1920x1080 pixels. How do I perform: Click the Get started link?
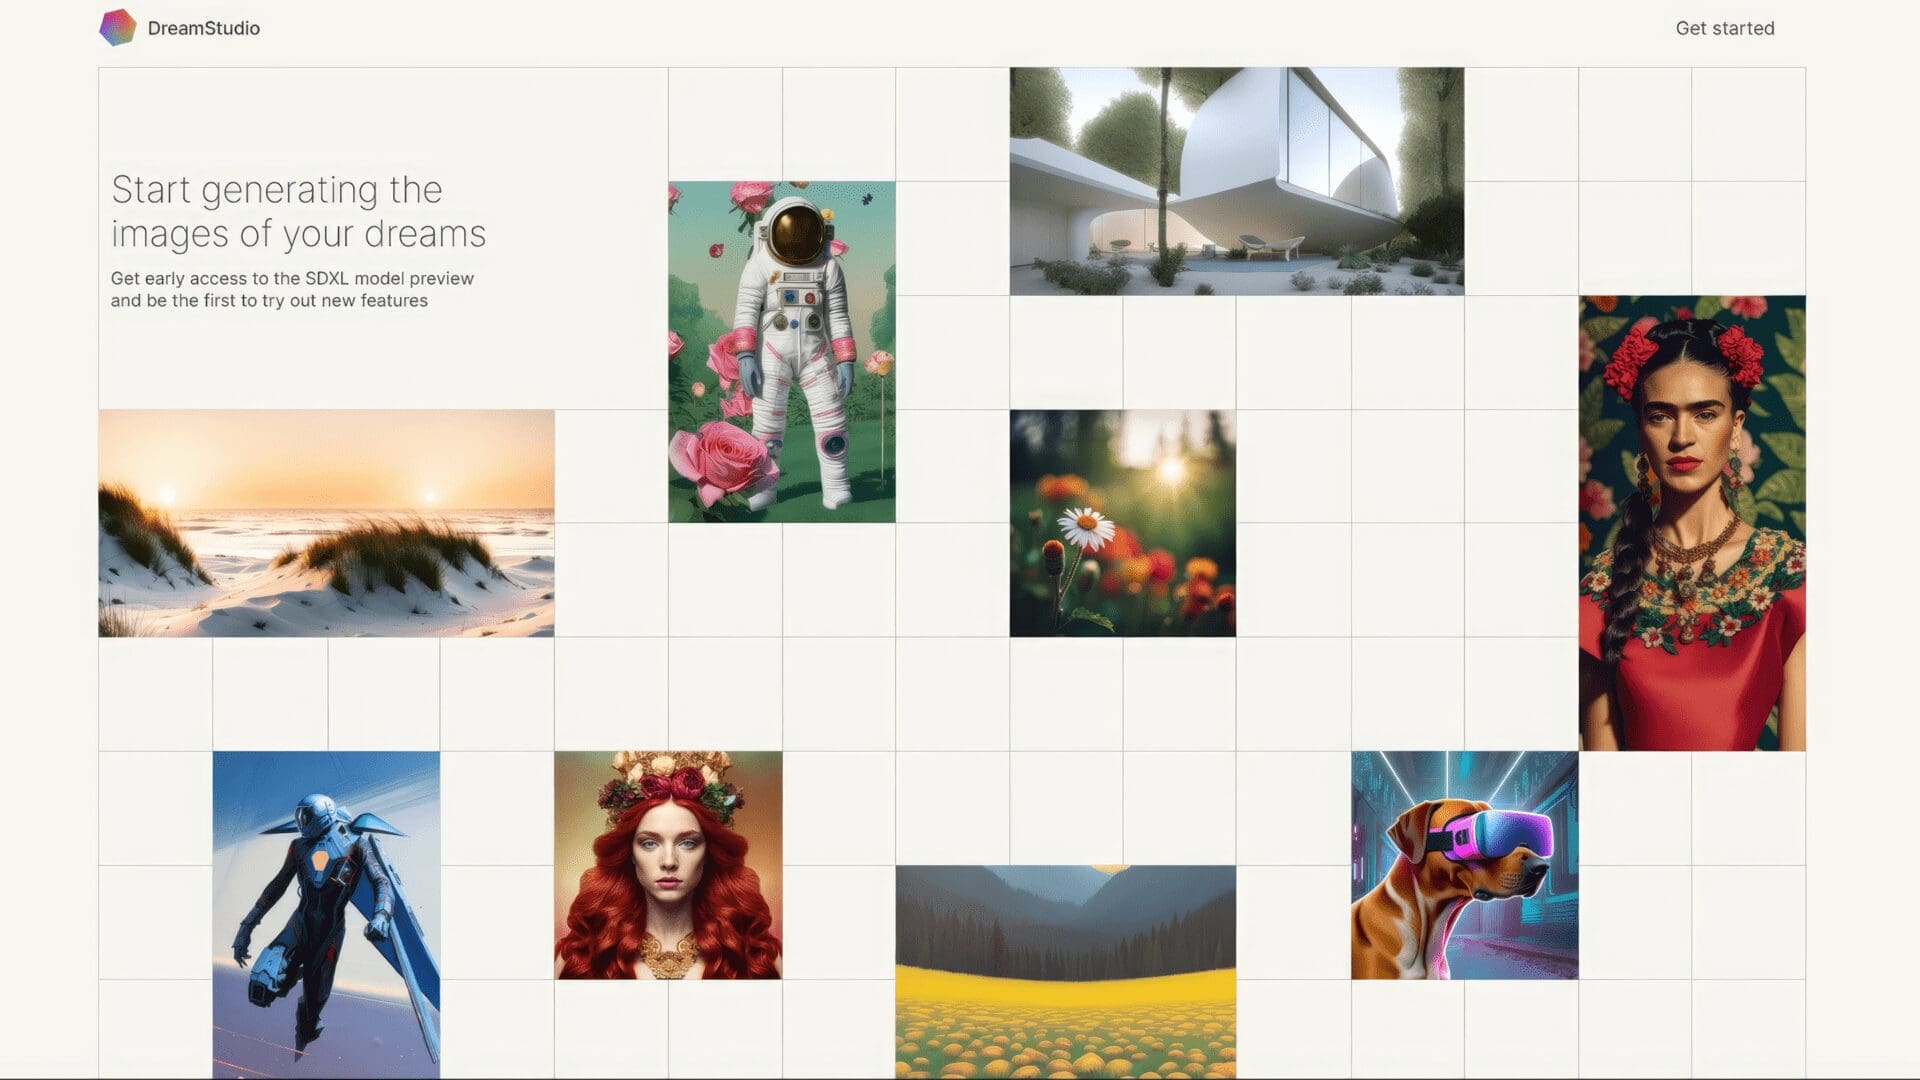(1725, 28)
